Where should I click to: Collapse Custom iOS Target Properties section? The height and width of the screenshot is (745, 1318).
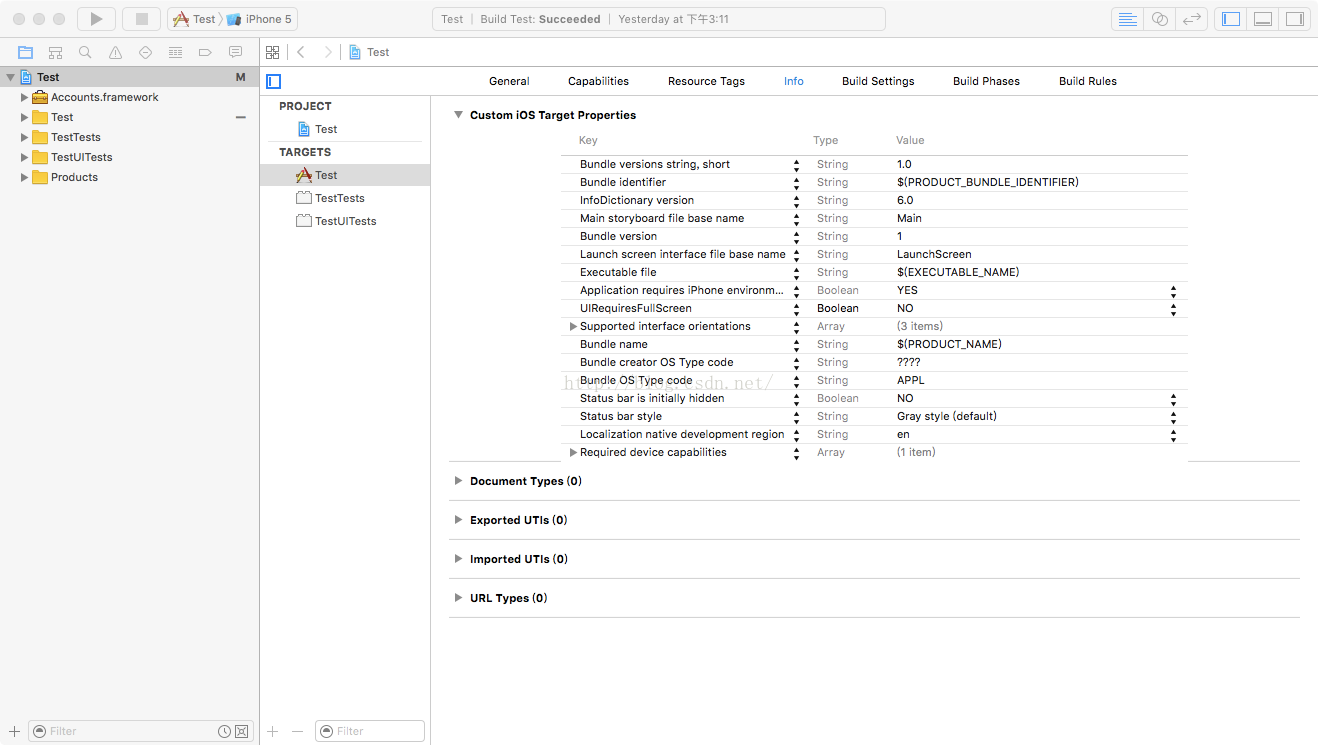click(458, 115)
